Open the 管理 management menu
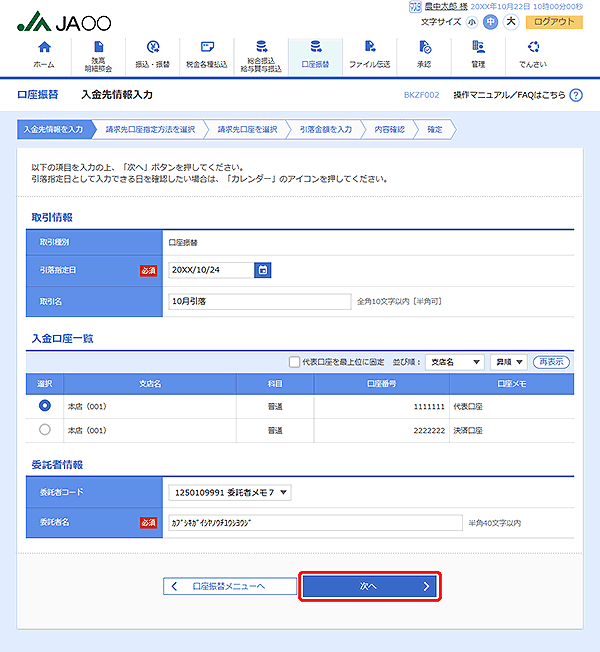Image resolution: width=600 pixels, height=652 pixels. pyautogui.click(x=478, y=54)
